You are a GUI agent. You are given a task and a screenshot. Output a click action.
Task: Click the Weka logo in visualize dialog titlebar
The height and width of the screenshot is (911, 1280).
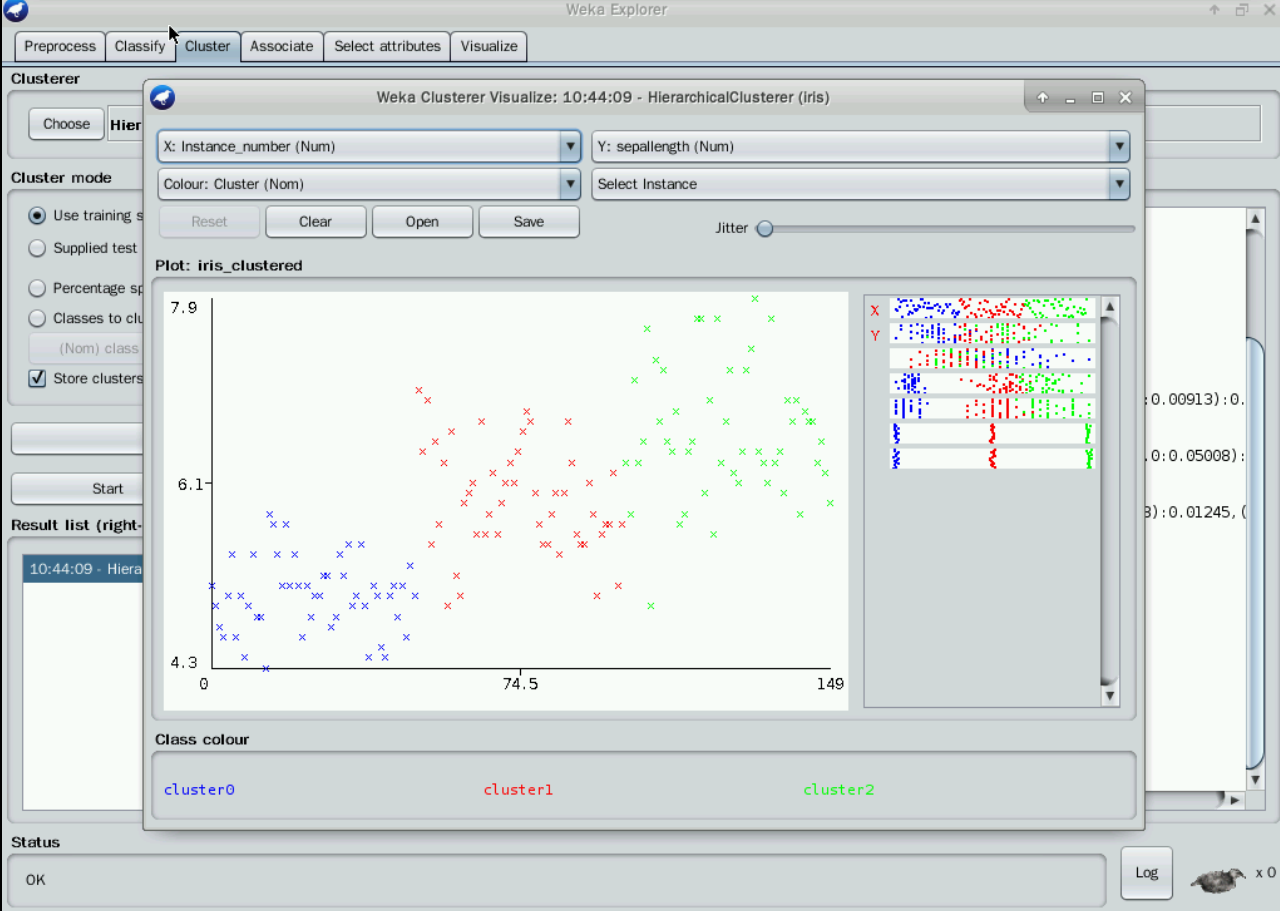point(162,98)
